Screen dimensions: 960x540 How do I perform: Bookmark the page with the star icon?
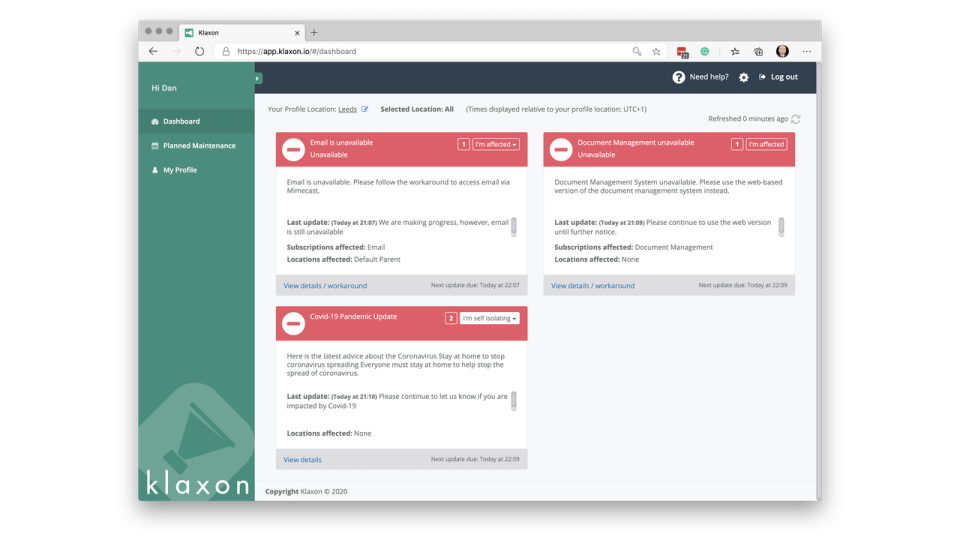(x=656, y=51)
